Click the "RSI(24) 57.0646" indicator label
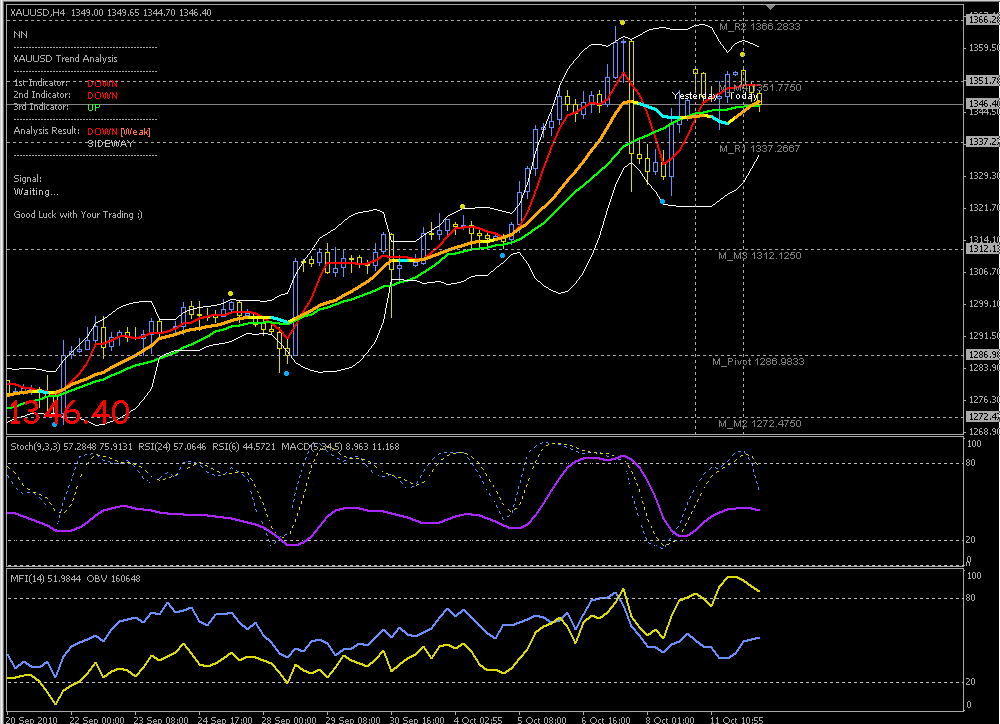The image size is (1000, 724). click(x=172, y=447)
